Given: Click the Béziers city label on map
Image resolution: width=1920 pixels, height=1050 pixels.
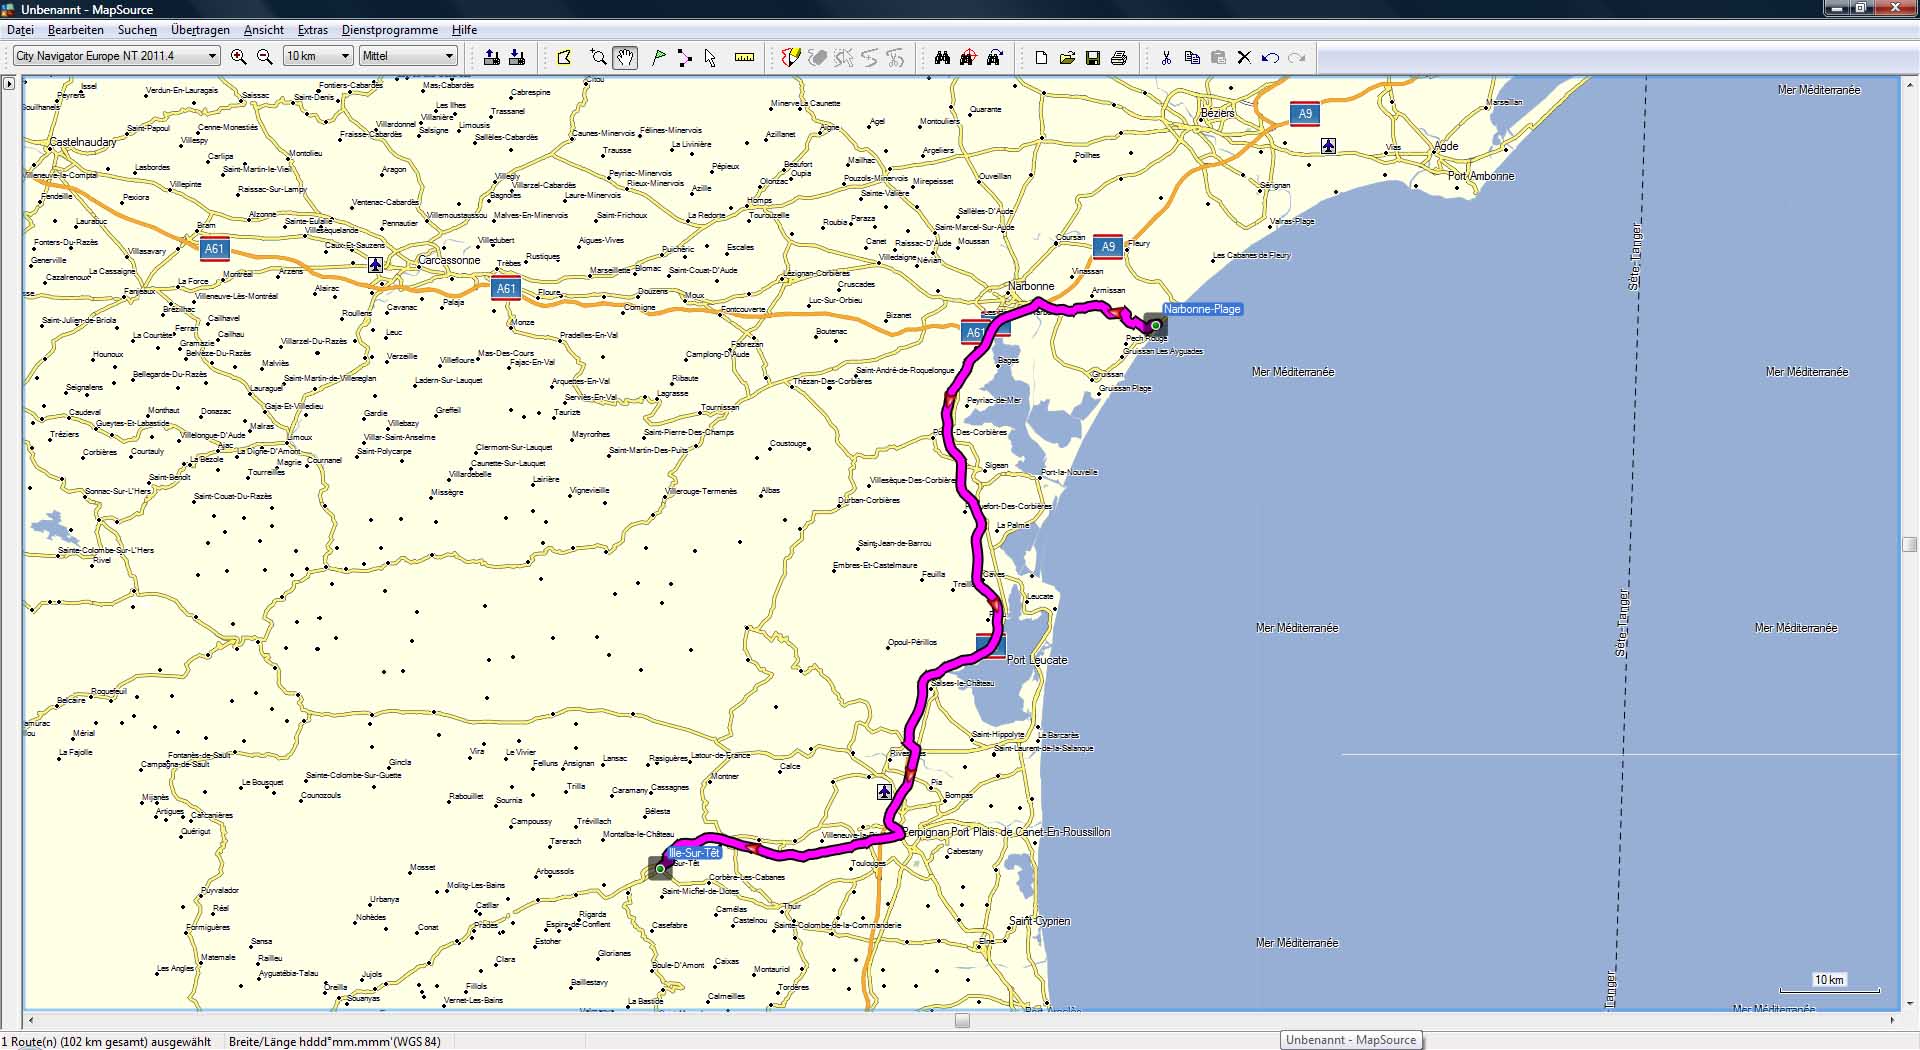Looking at the screenshot, I should click(1217, 113).
